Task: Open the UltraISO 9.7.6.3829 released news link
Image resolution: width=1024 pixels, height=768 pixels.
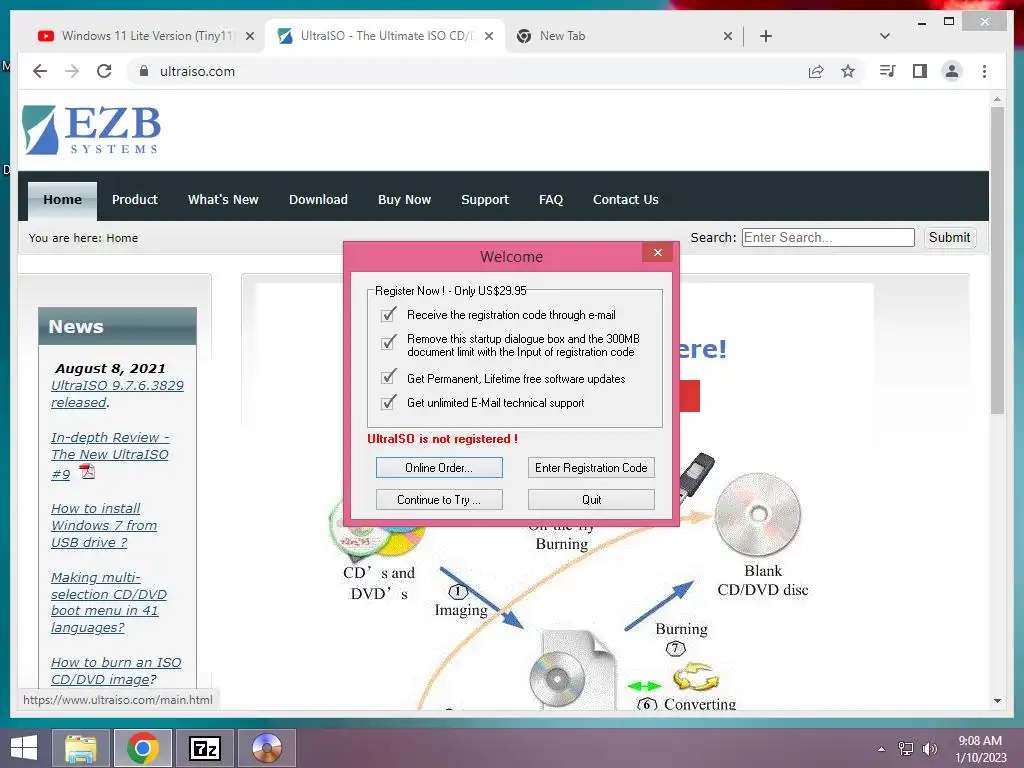Action: (x=117, y=394)
